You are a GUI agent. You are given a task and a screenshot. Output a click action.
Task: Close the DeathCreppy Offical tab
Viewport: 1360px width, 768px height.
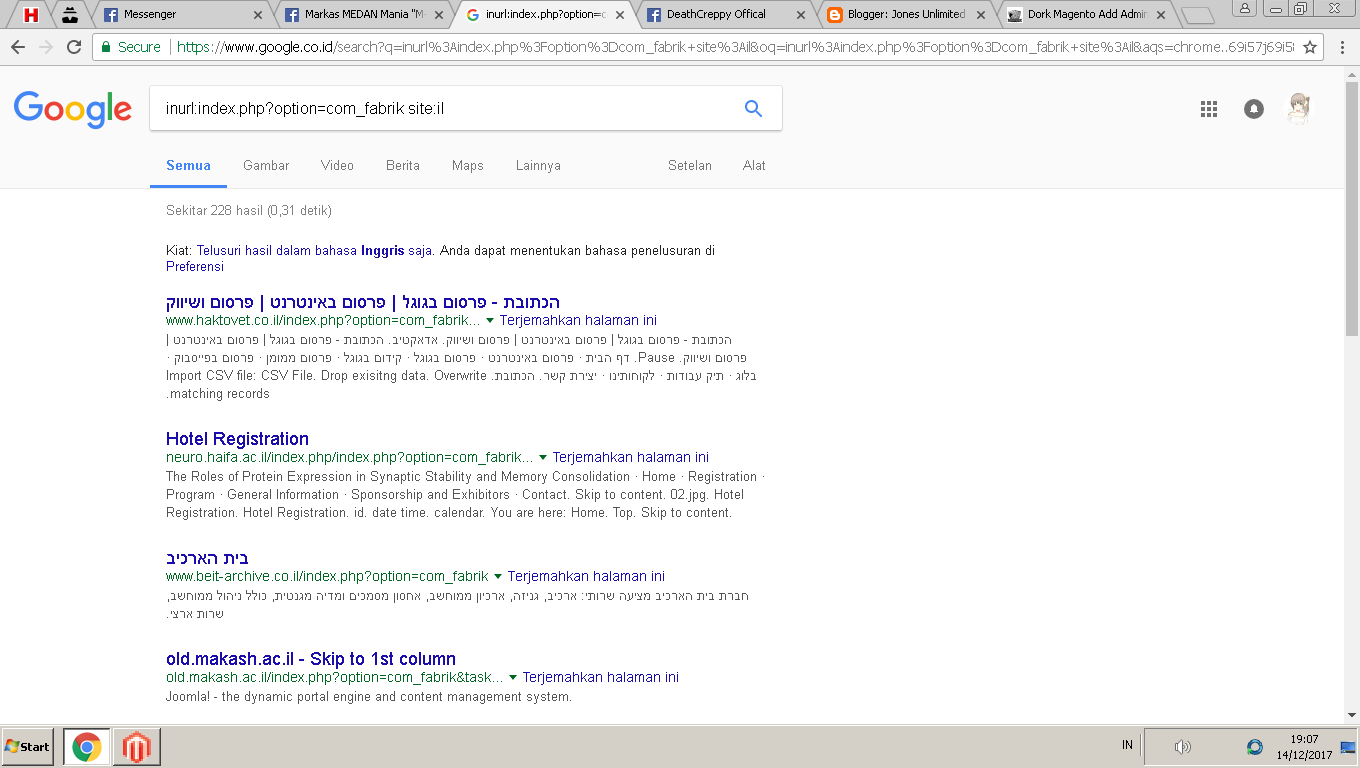pyautogui.click(x=800, y=15)
